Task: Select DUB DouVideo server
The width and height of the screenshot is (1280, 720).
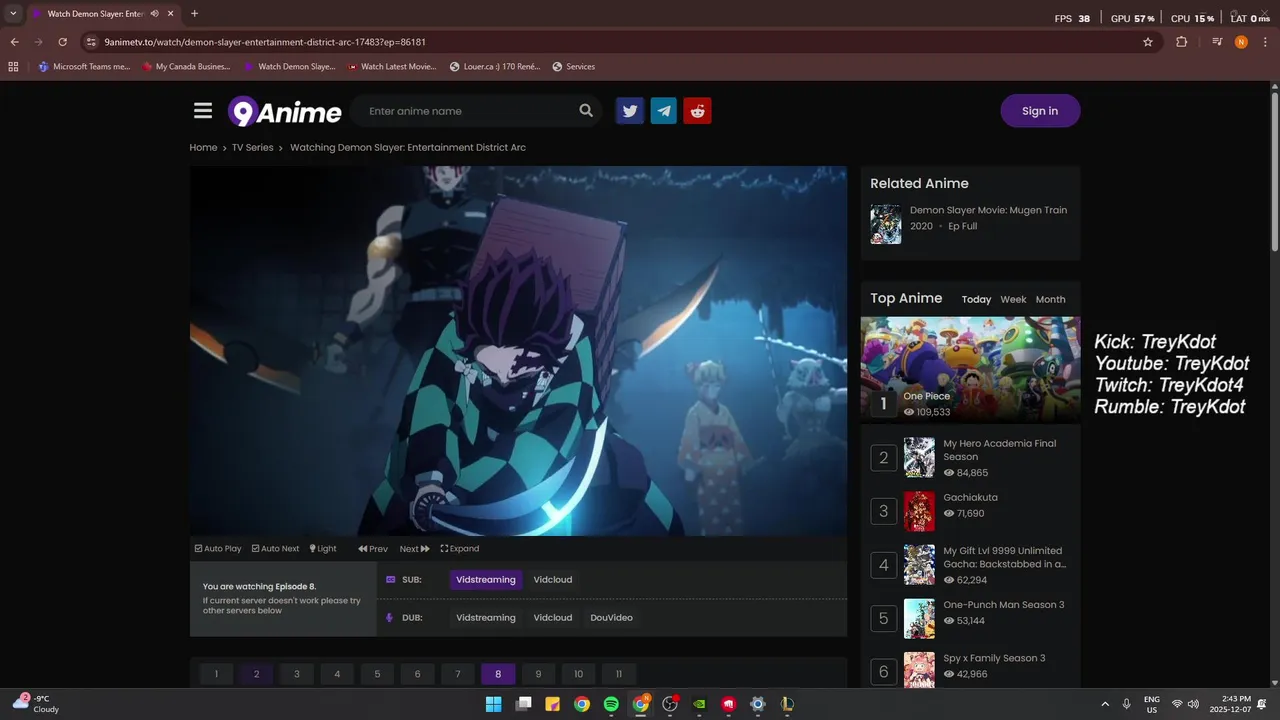Action: click(611, 618)
